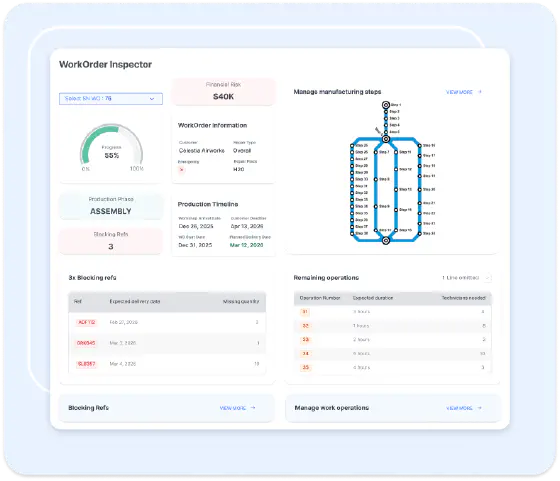Screen dimensions: 560x481
Task: Select the Step 1 node at diagram top
Action: pos(386,105)
